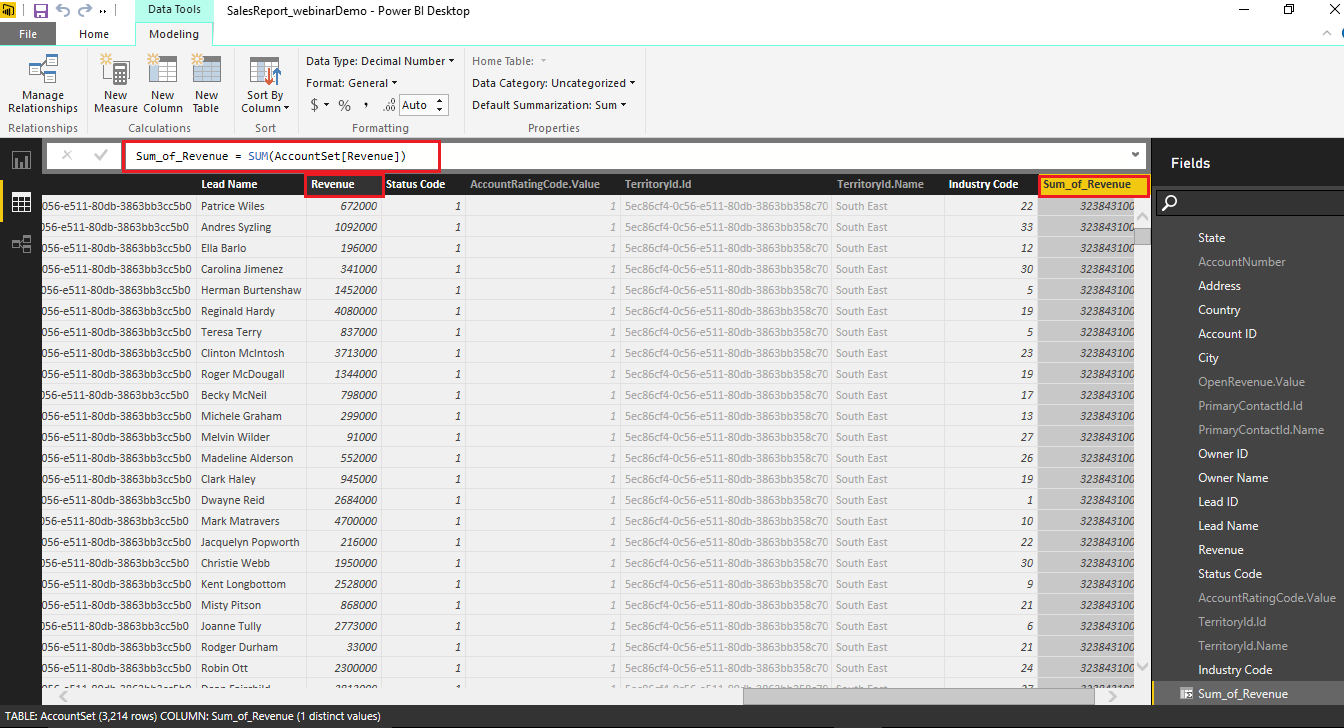Select the Revenue column header
The height and width of the screenshot is (728, 1344).
tap(345, 184)
